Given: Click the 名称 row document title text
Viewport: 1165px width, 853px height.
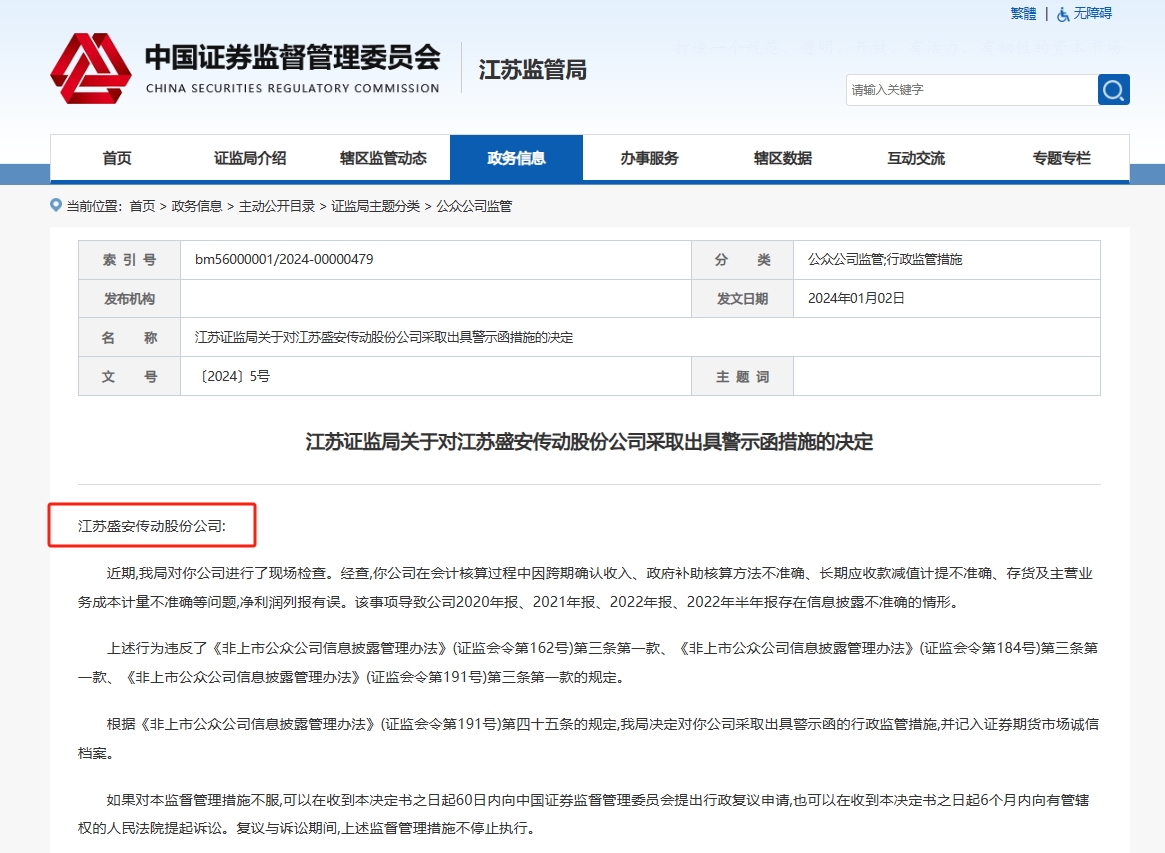Looking at the screenshot, I should pyautogui.click(x=384, y=337).
